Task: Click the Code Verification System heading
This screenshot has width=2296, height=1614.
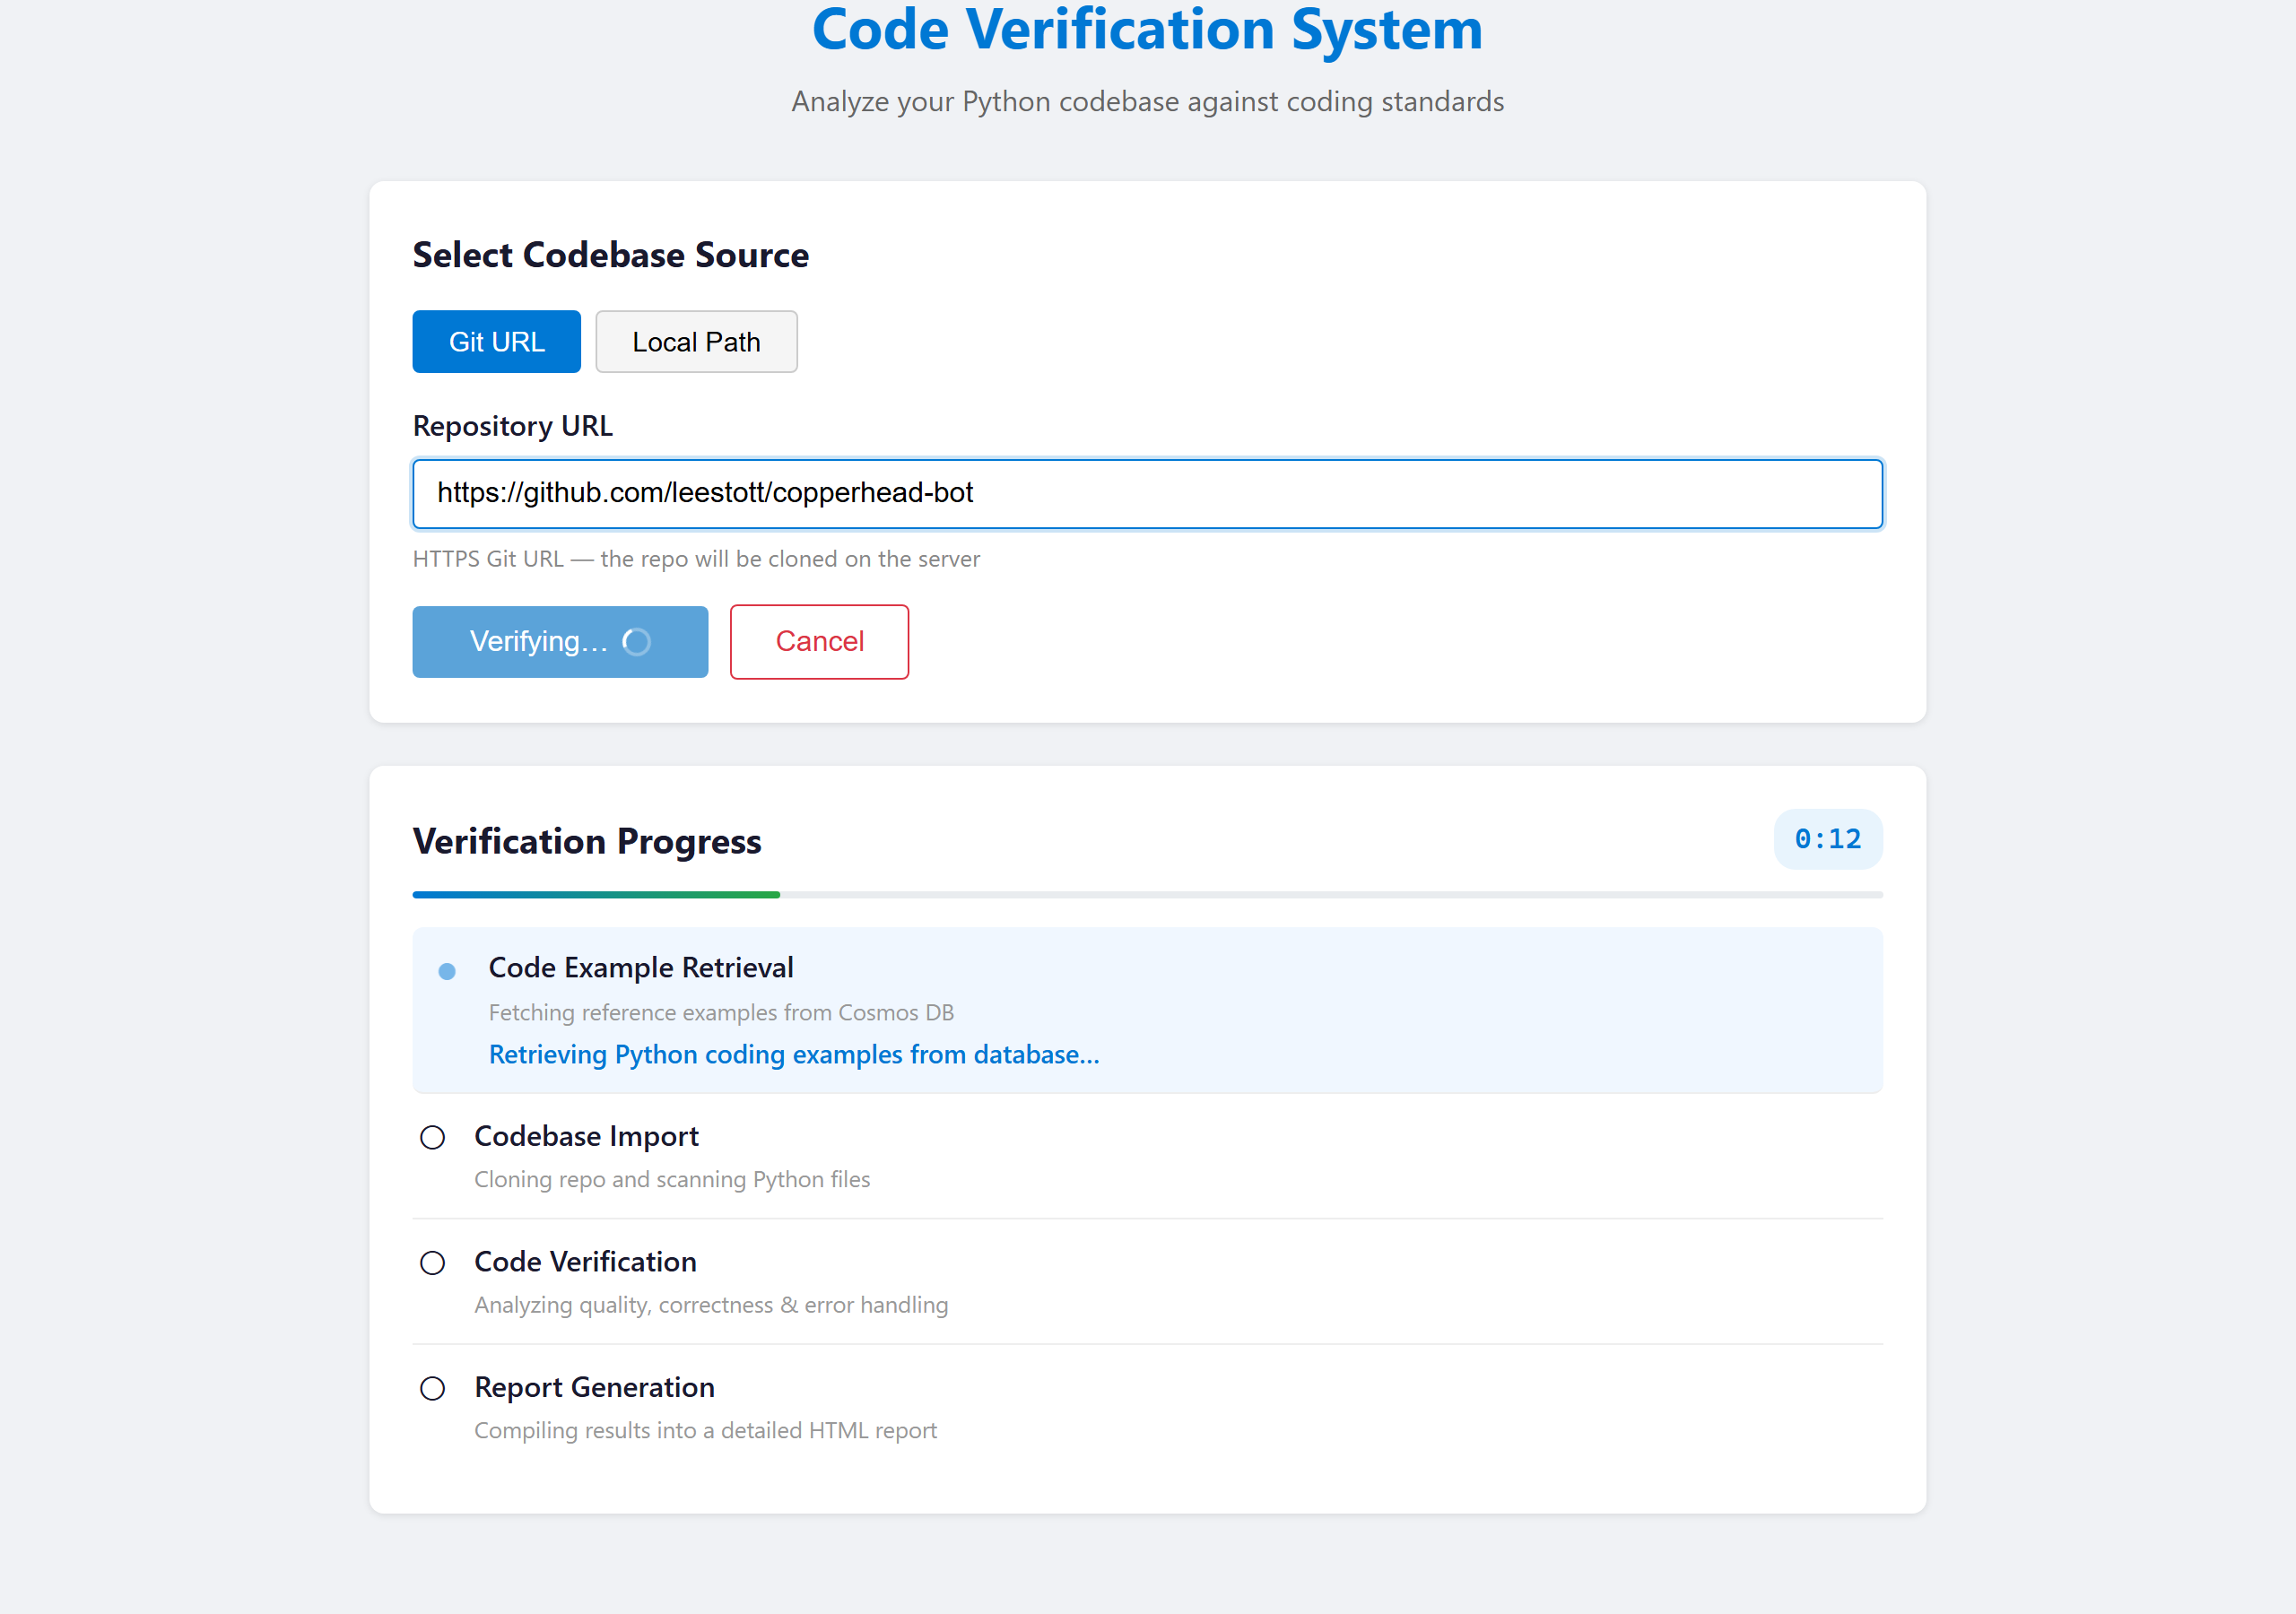Action: 1147,31
